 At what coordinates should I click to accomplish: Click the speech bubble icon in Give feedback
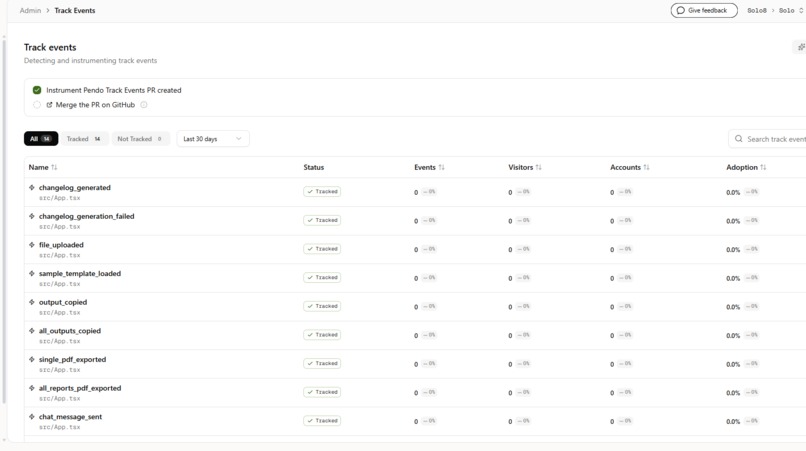681,10
